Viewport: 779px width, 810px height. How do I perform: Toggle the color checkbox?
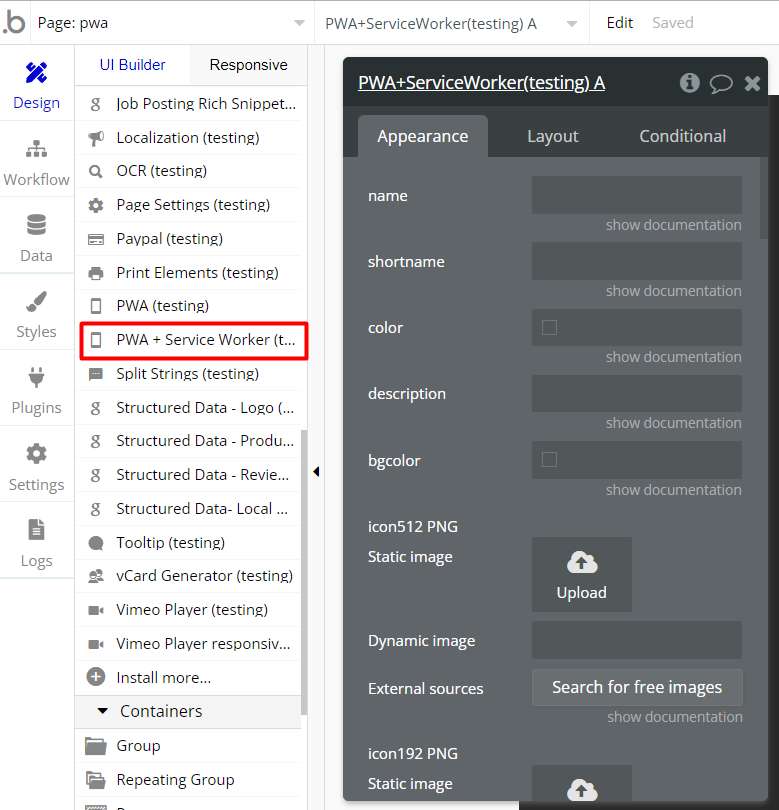549,327
